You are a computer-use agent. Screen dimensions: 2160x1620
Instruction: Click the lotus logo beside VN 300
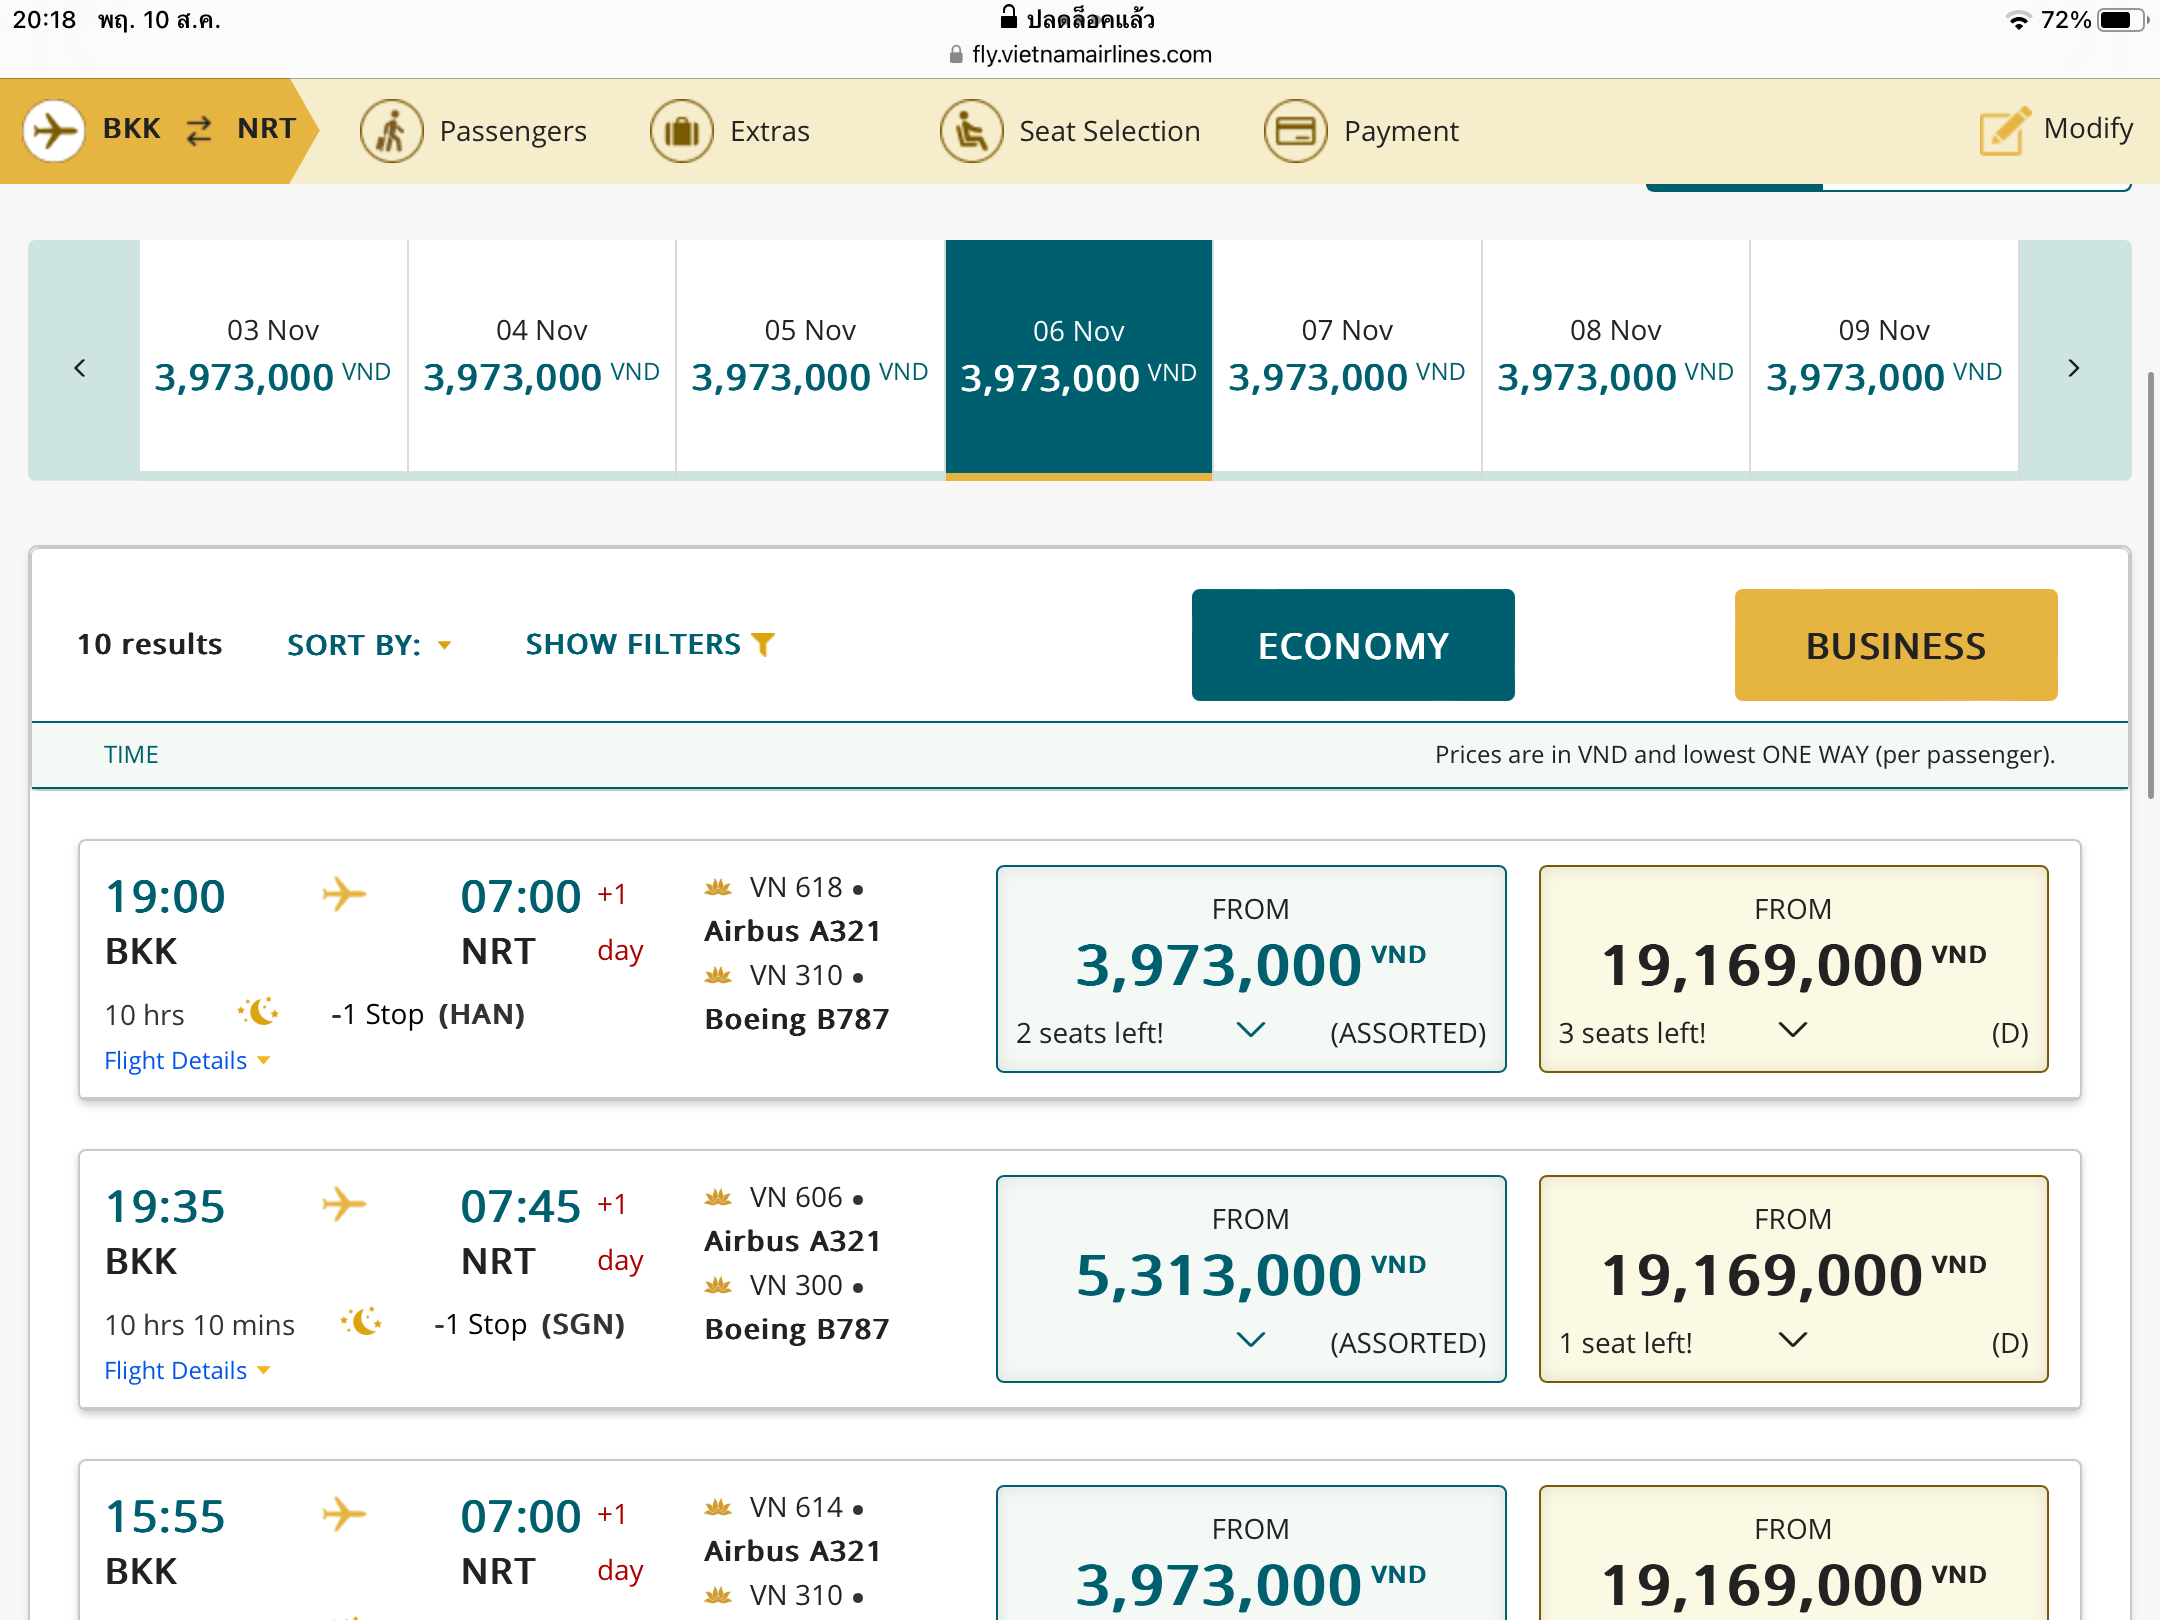[718, 1285]
